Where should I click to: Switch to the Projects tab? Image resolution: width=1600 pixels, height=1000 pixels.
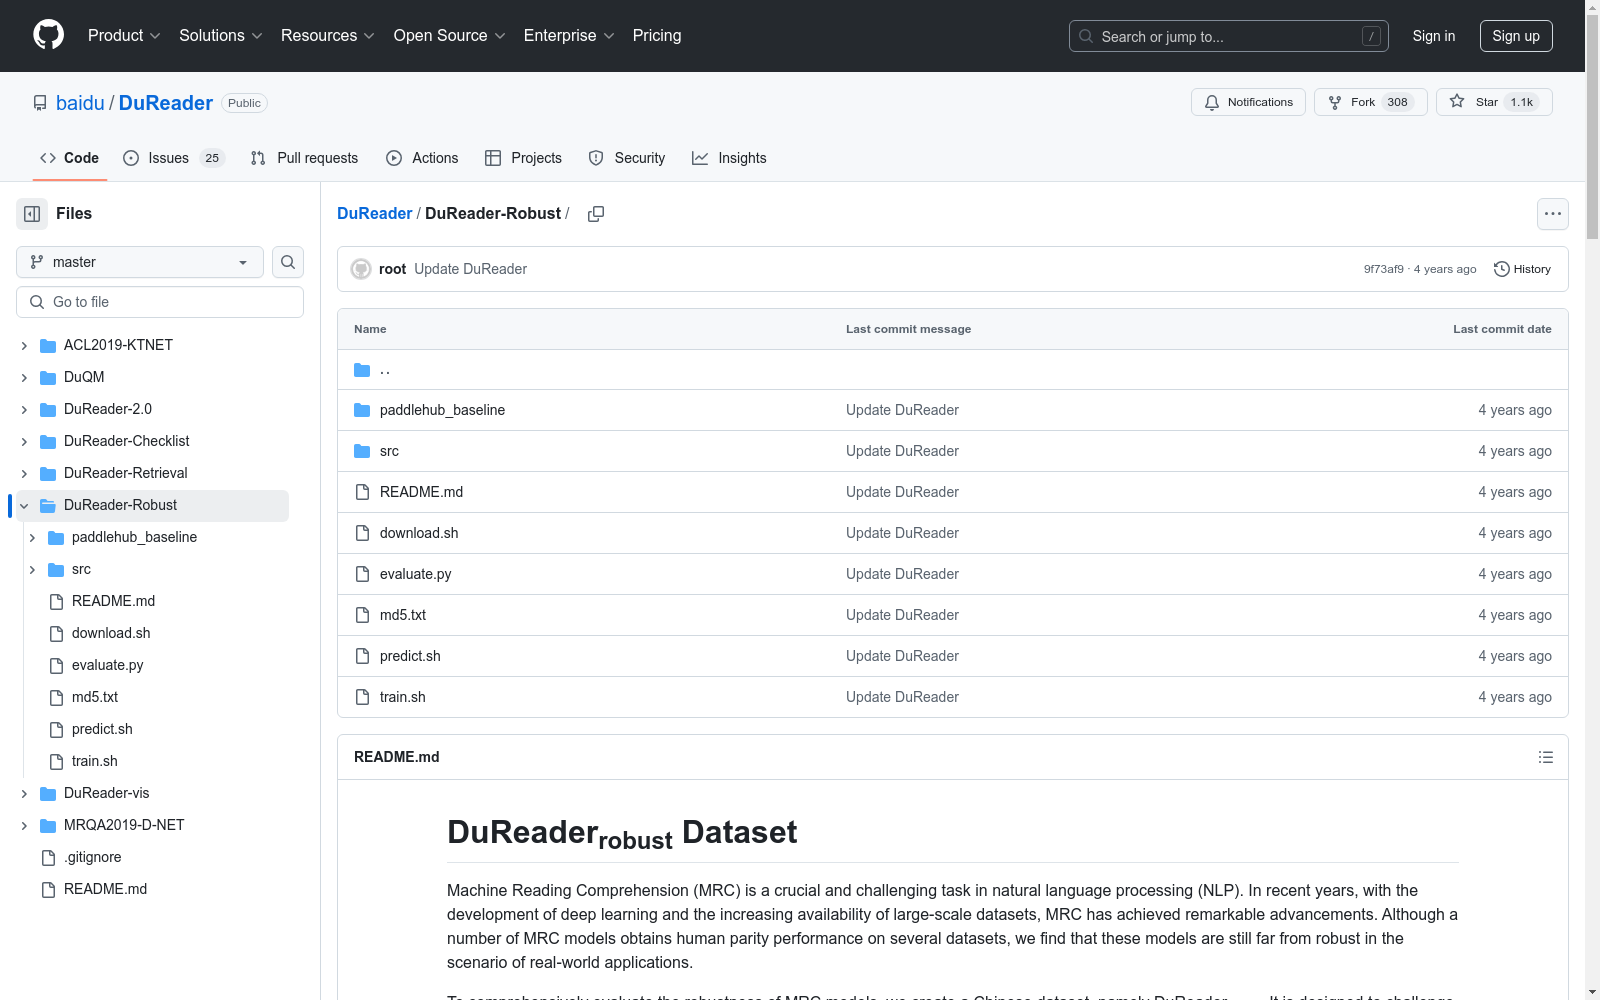pyautogui.click(x=523, y=158)
